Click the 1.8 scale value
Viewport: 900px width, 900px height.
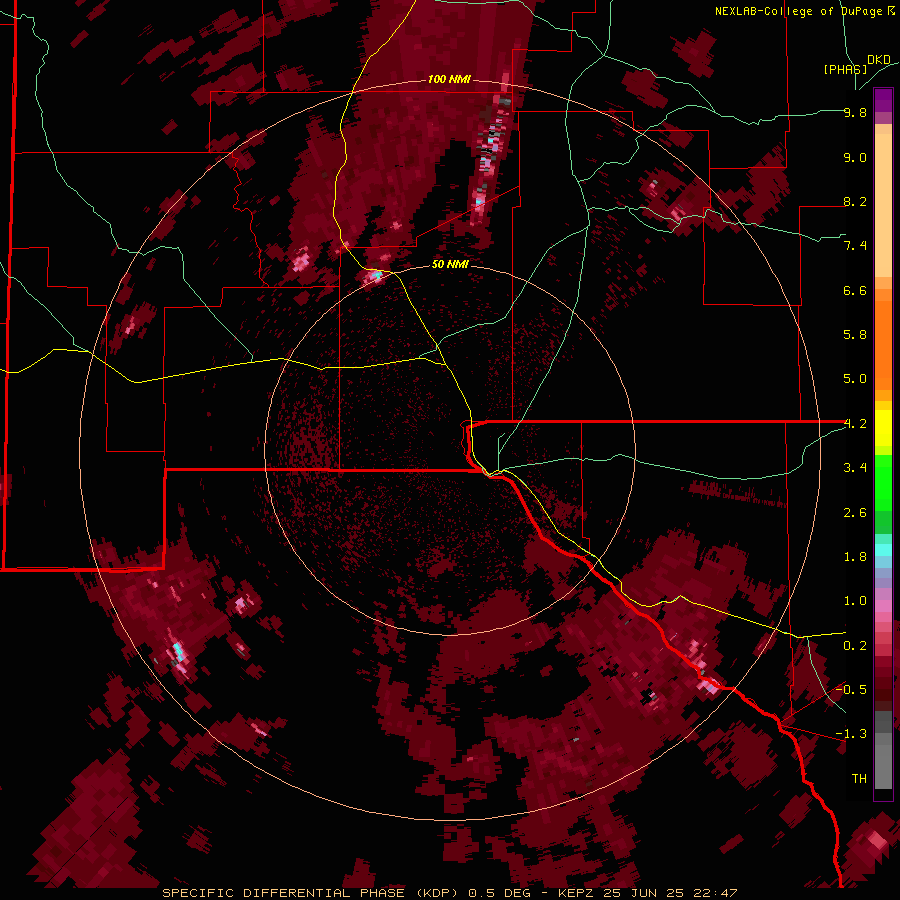click(855, 557)
